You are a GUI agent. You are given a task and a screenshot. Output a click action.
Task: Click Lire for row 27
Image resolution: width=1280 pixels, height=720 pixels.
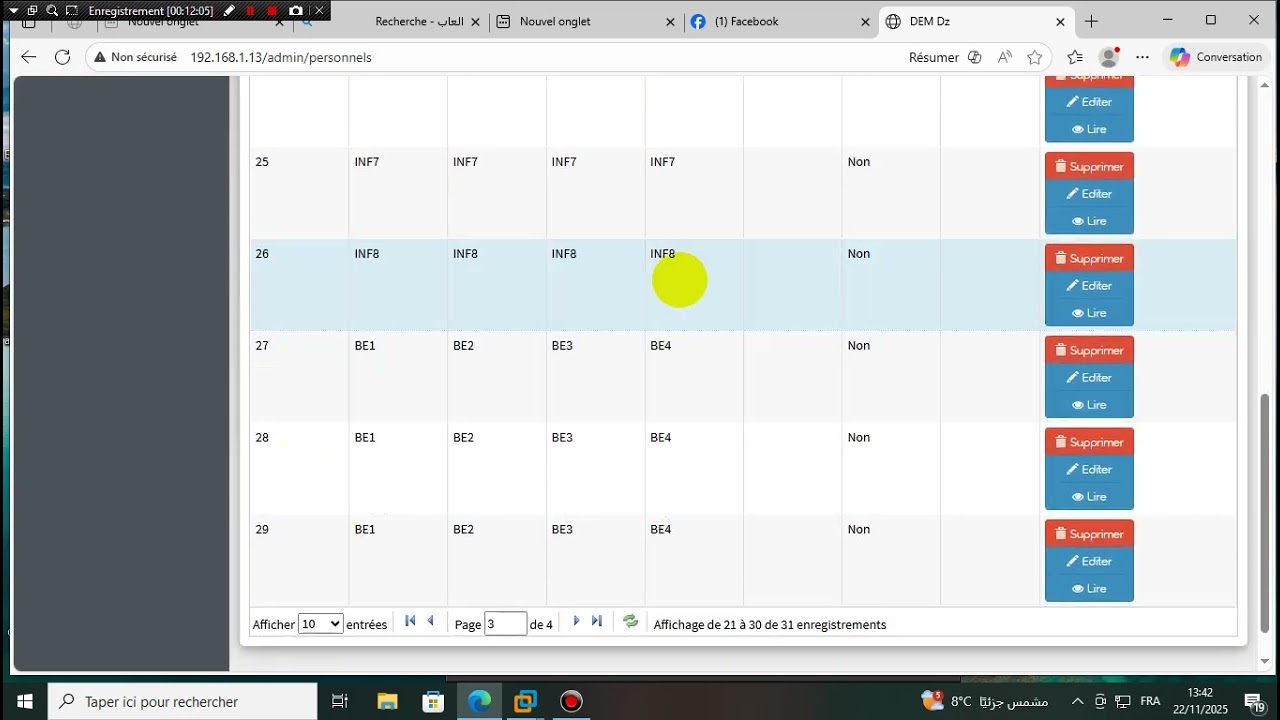(x=1089, y=405)
